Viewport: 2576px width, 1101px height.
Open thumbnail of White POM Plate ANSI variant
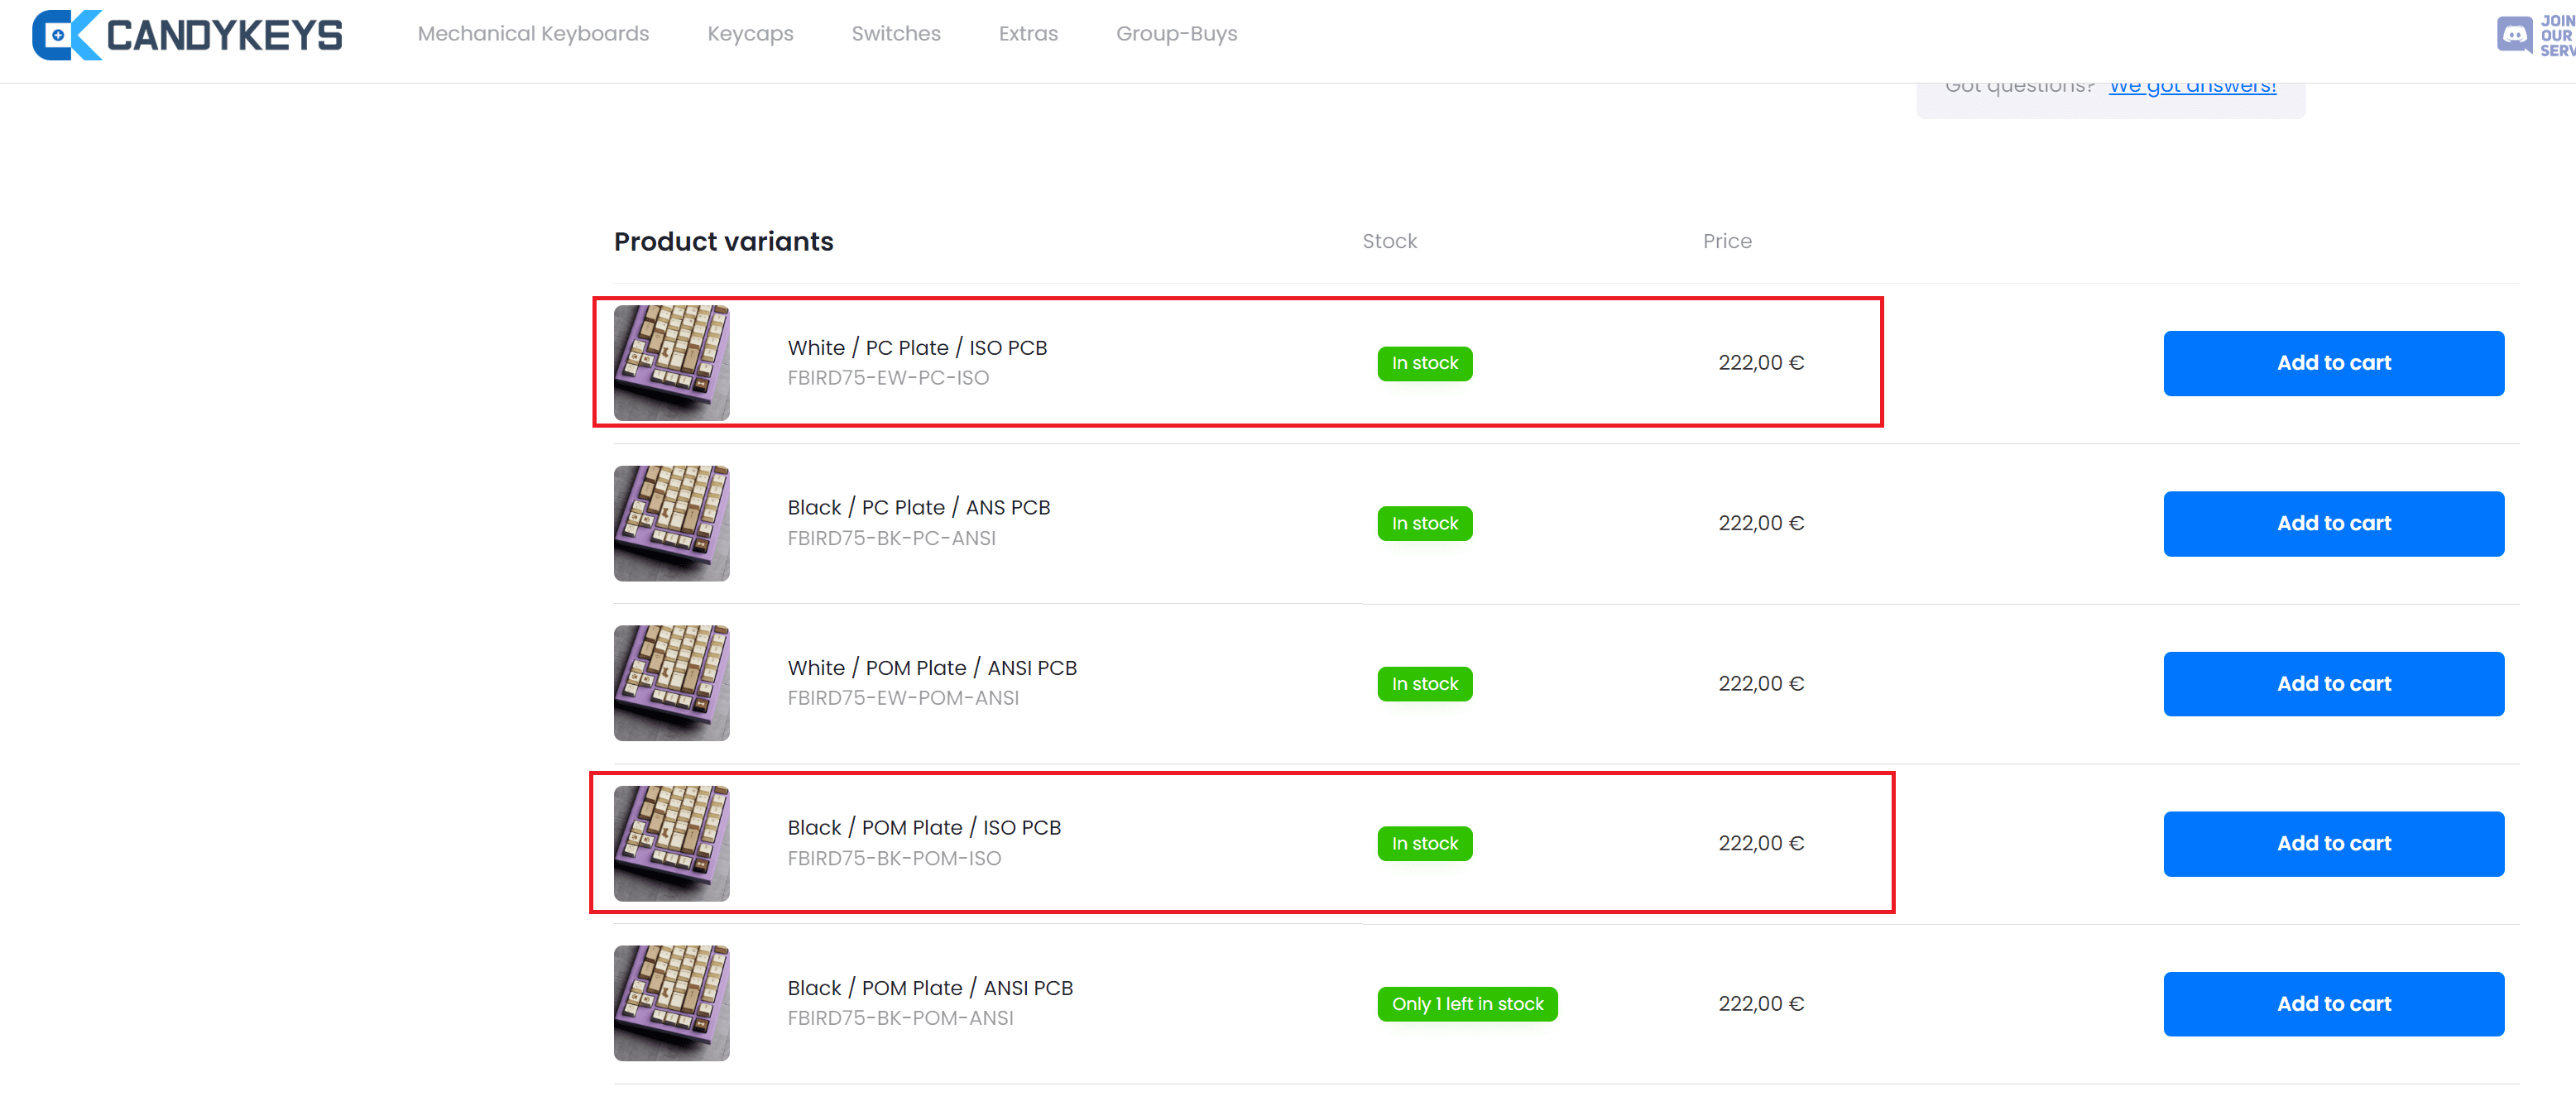(x=671, y=683)
